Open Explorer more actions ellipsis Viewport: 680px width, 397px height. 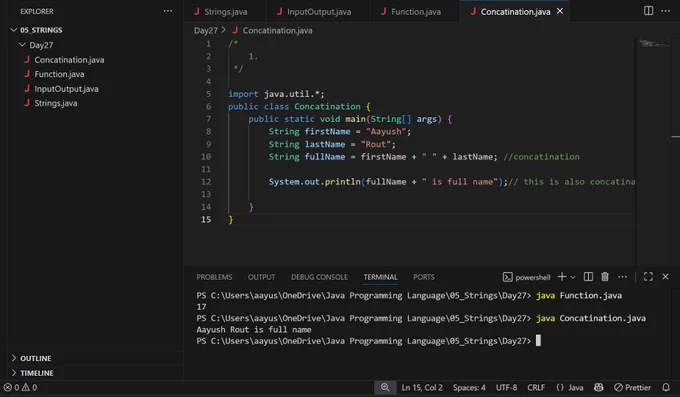click(168, 11)
